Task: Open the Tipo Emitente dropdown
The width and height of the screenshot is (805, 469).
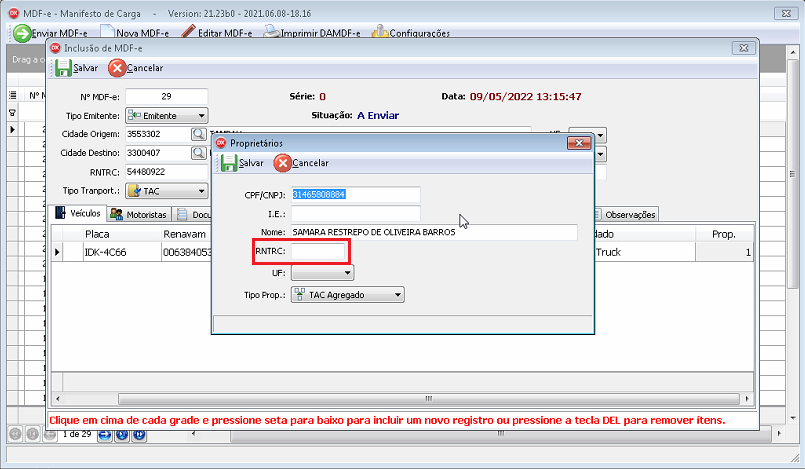Action: tap(167, 115)
